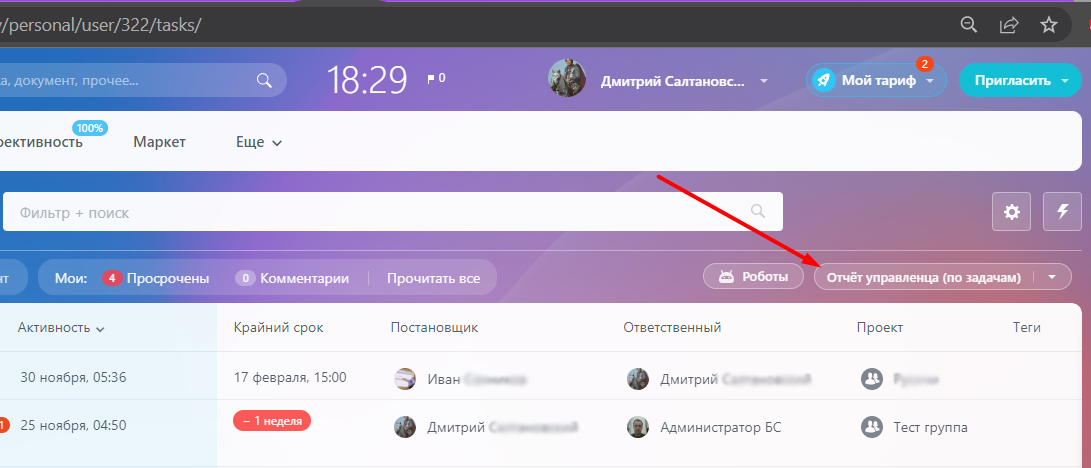The width and height of the screenshot is (1091, 468).
Task: Click the Проект column header
Action: click(879, 328)
